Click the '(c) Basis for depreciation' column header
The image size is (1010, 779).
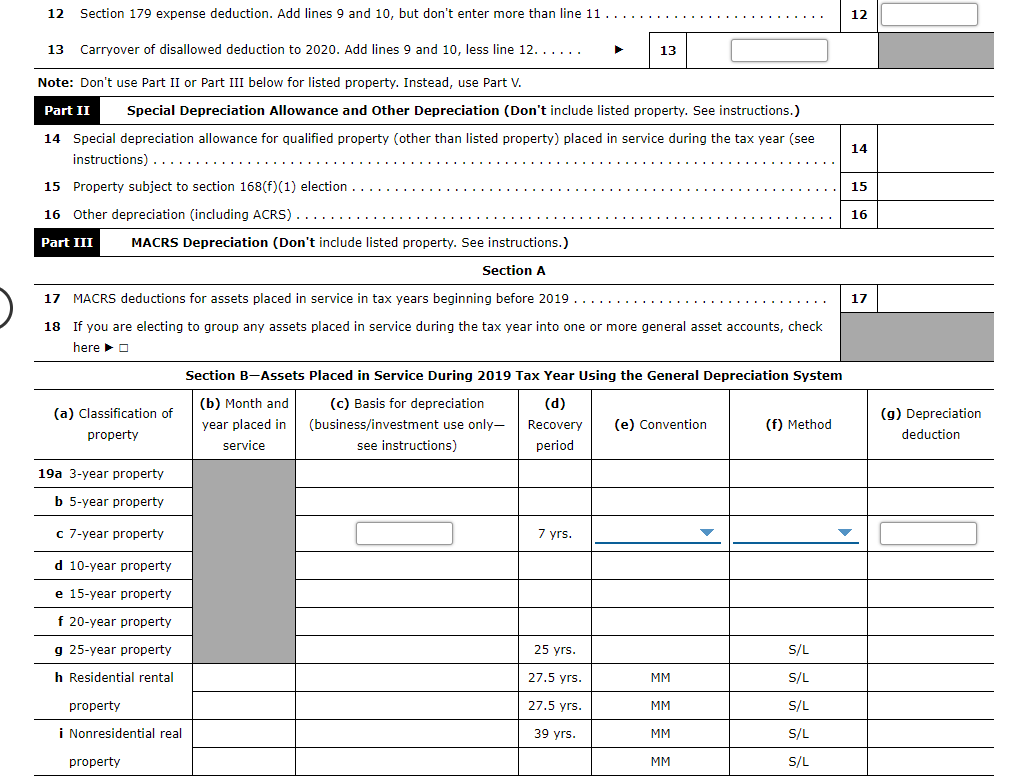pos(406,424)
